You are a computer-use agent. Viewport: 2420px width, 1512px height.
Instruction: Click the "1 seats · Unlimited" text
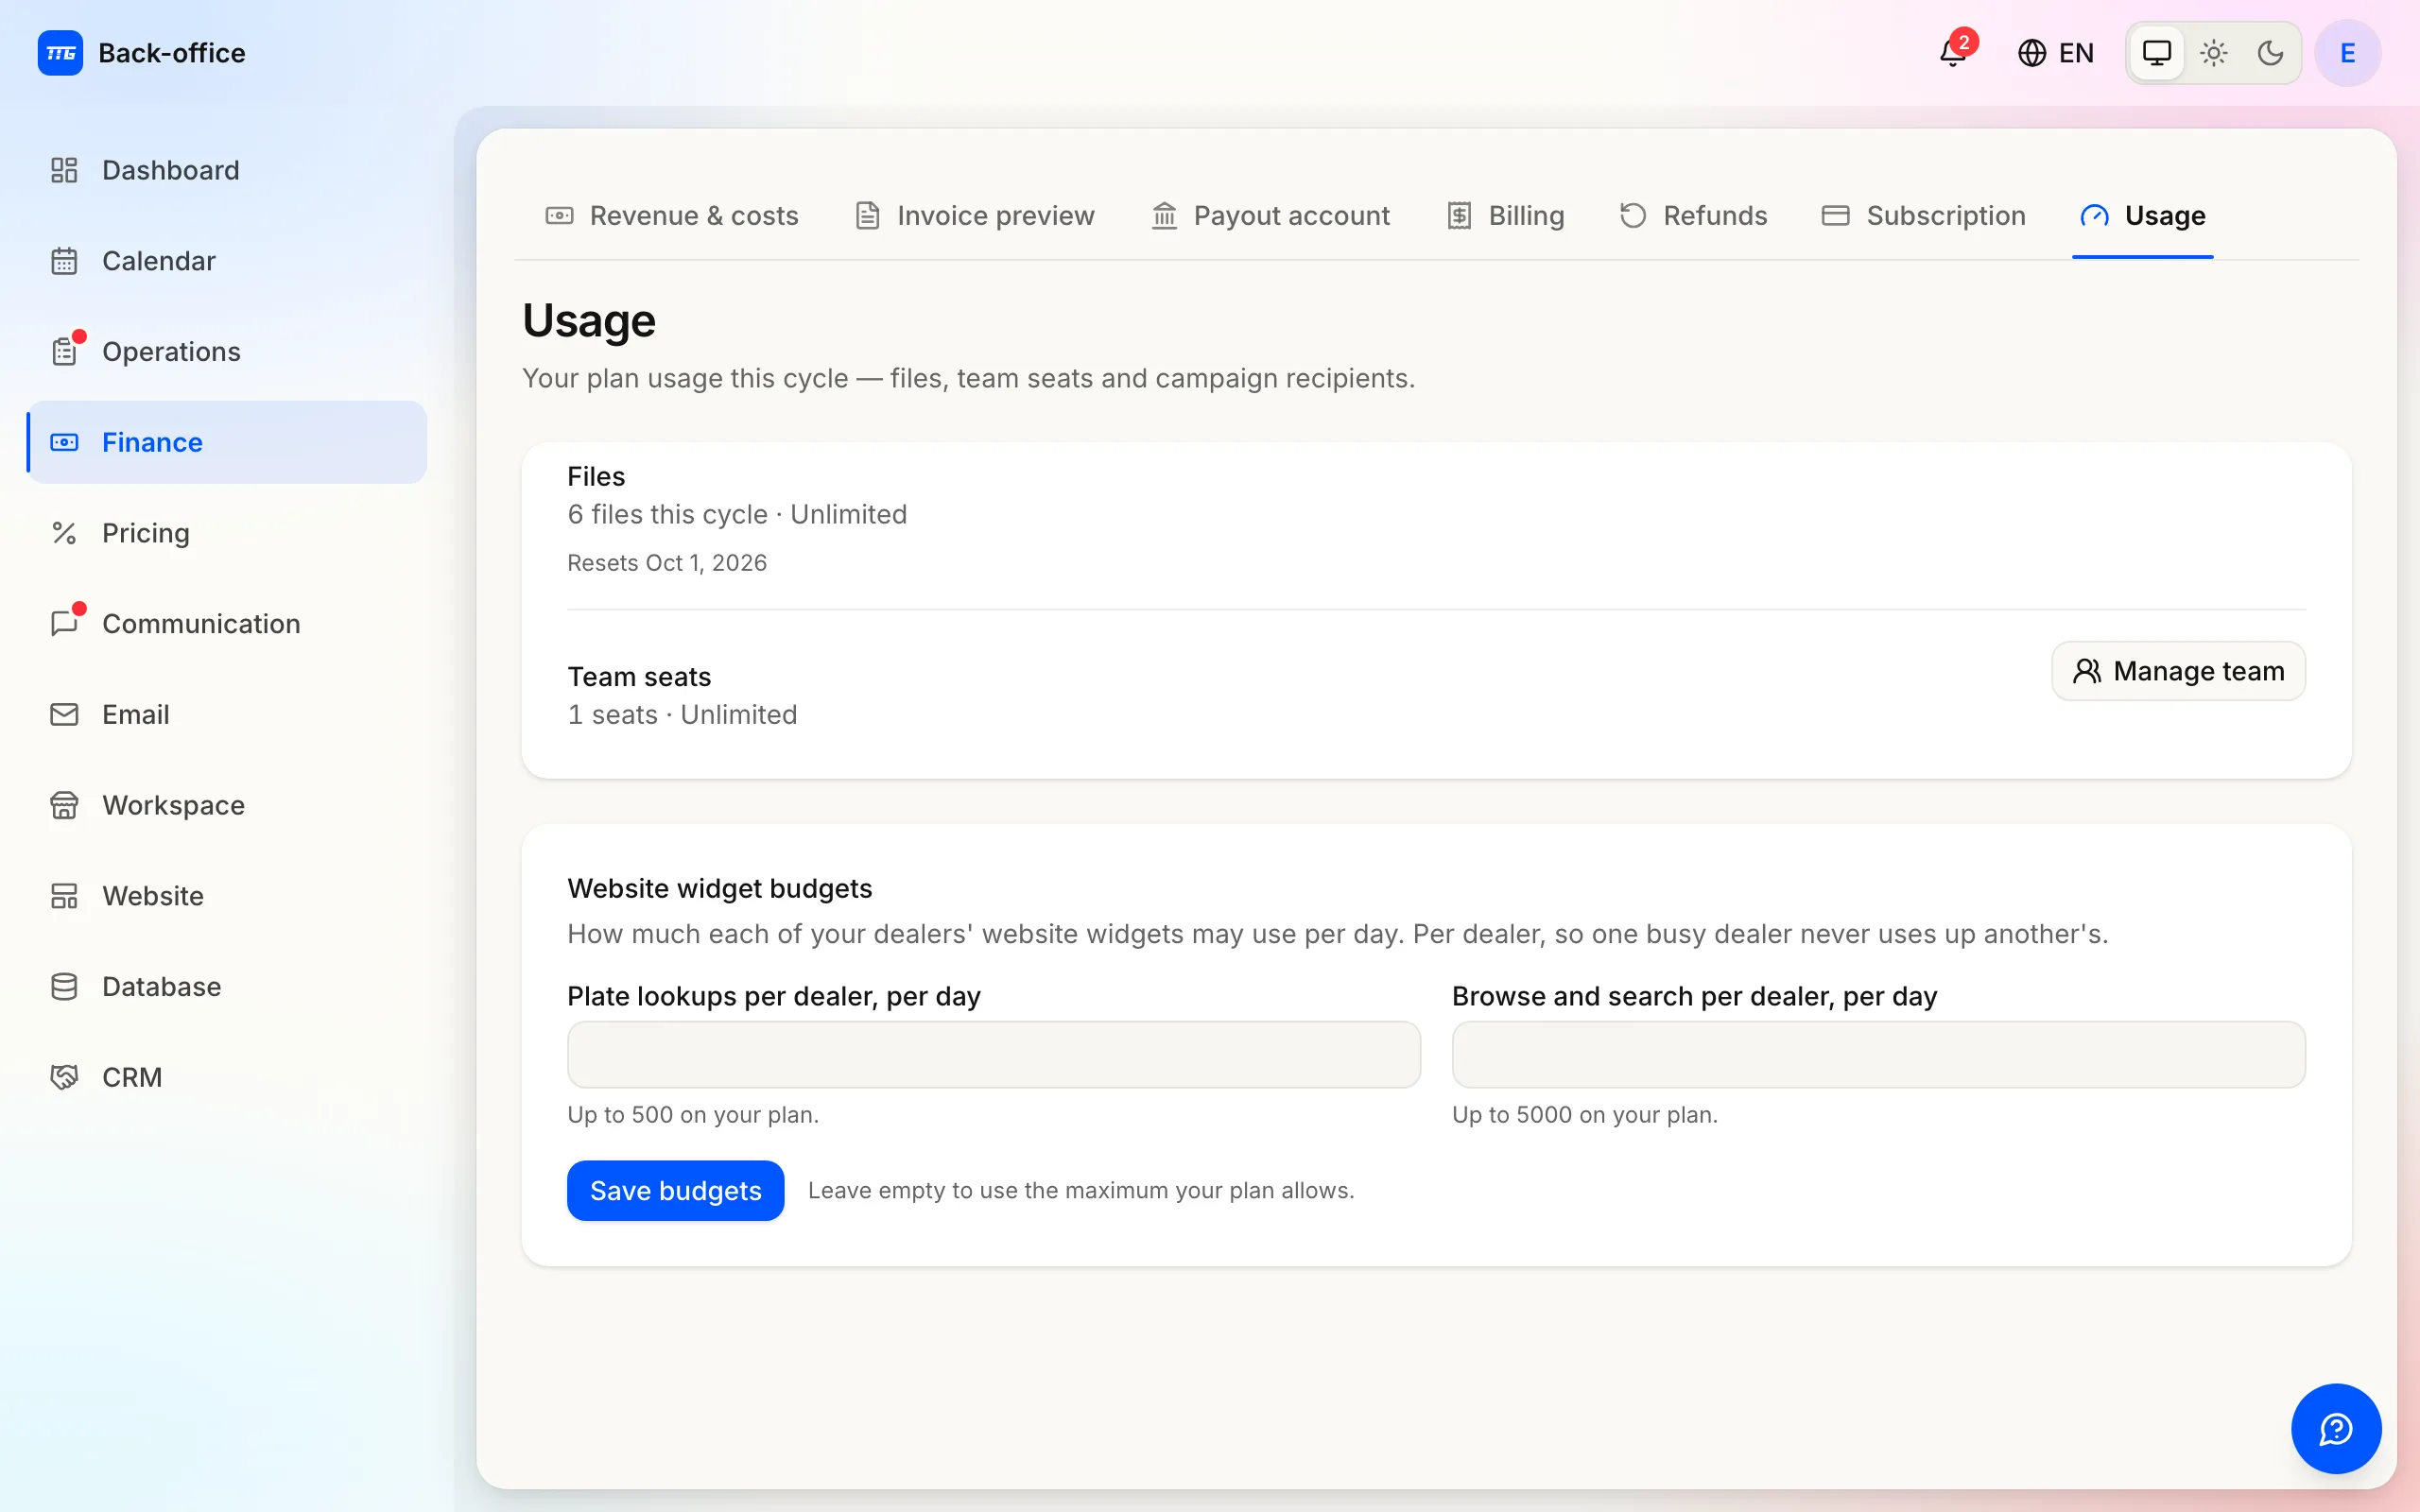coord(682,715)
